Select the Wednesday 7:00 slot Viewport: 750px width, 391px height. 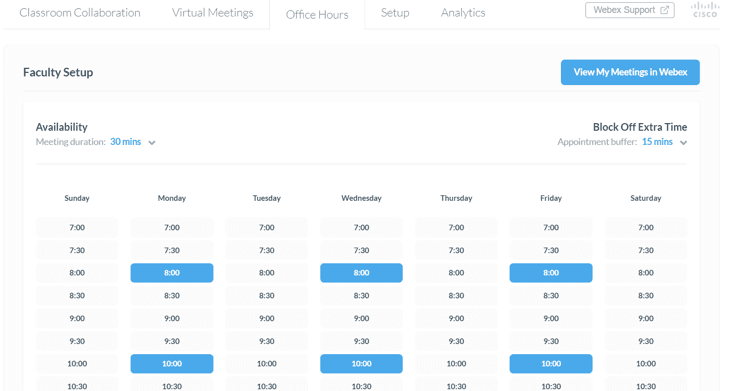tap(361, 227)
